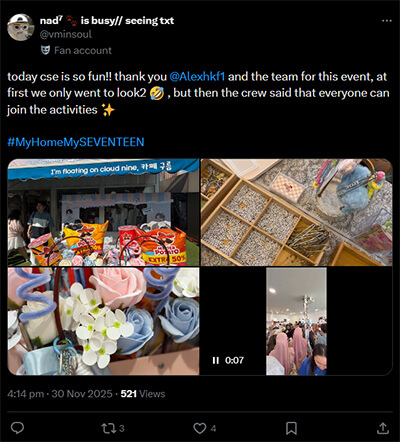The width and height of the screenshot is (400, 442).
Task: View the cafe booth snack photo
Action: [x=103, y=212]
